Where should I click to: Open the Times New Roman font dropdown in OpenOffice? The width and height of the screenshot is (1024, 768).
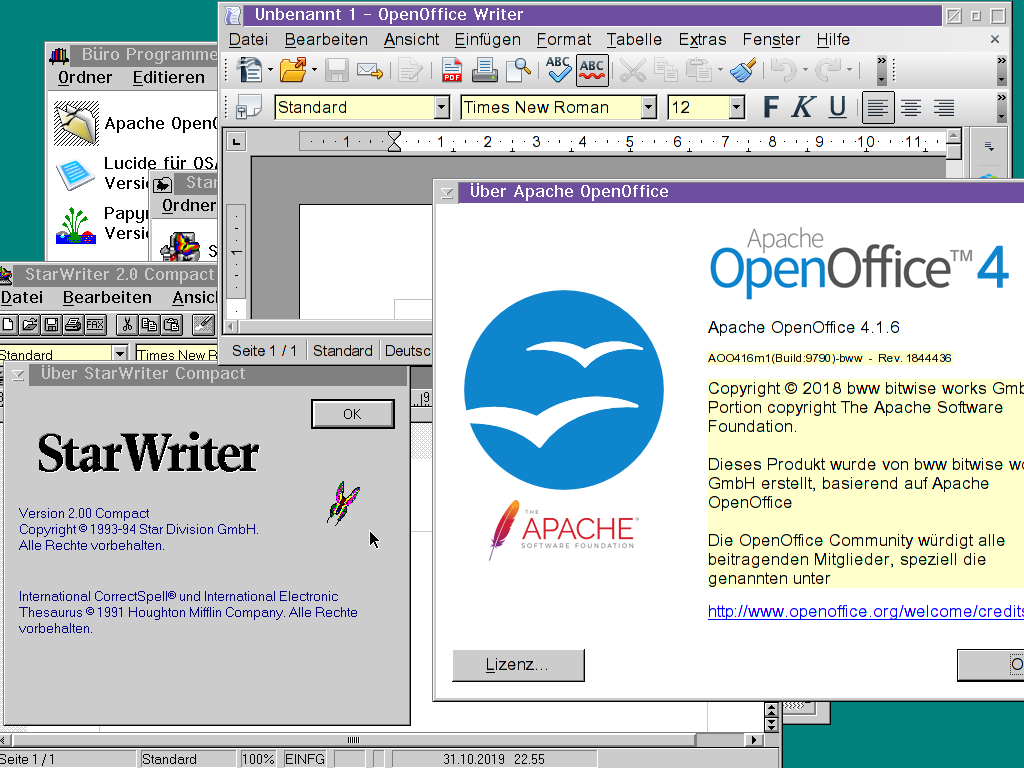pos(648,107)
